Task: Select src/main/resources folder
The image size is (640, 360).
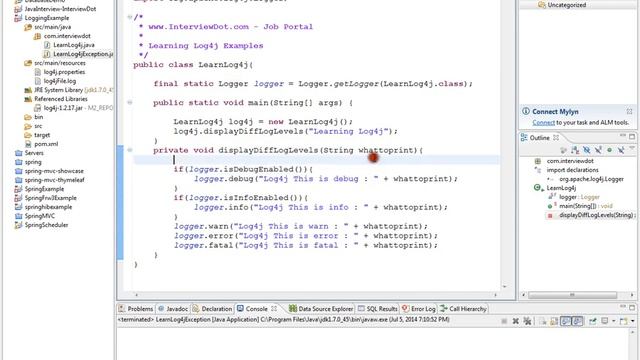Action: click(x=60, y=63)
